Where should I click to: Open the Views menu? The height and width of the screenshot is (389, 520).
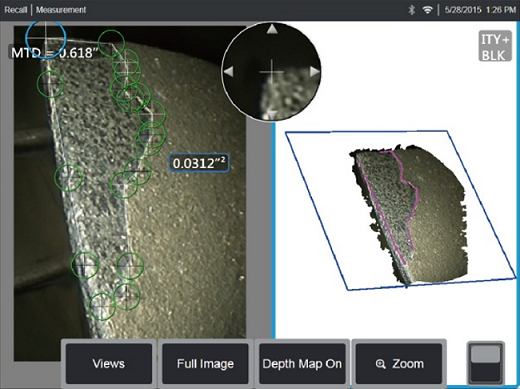pos(109,364)
